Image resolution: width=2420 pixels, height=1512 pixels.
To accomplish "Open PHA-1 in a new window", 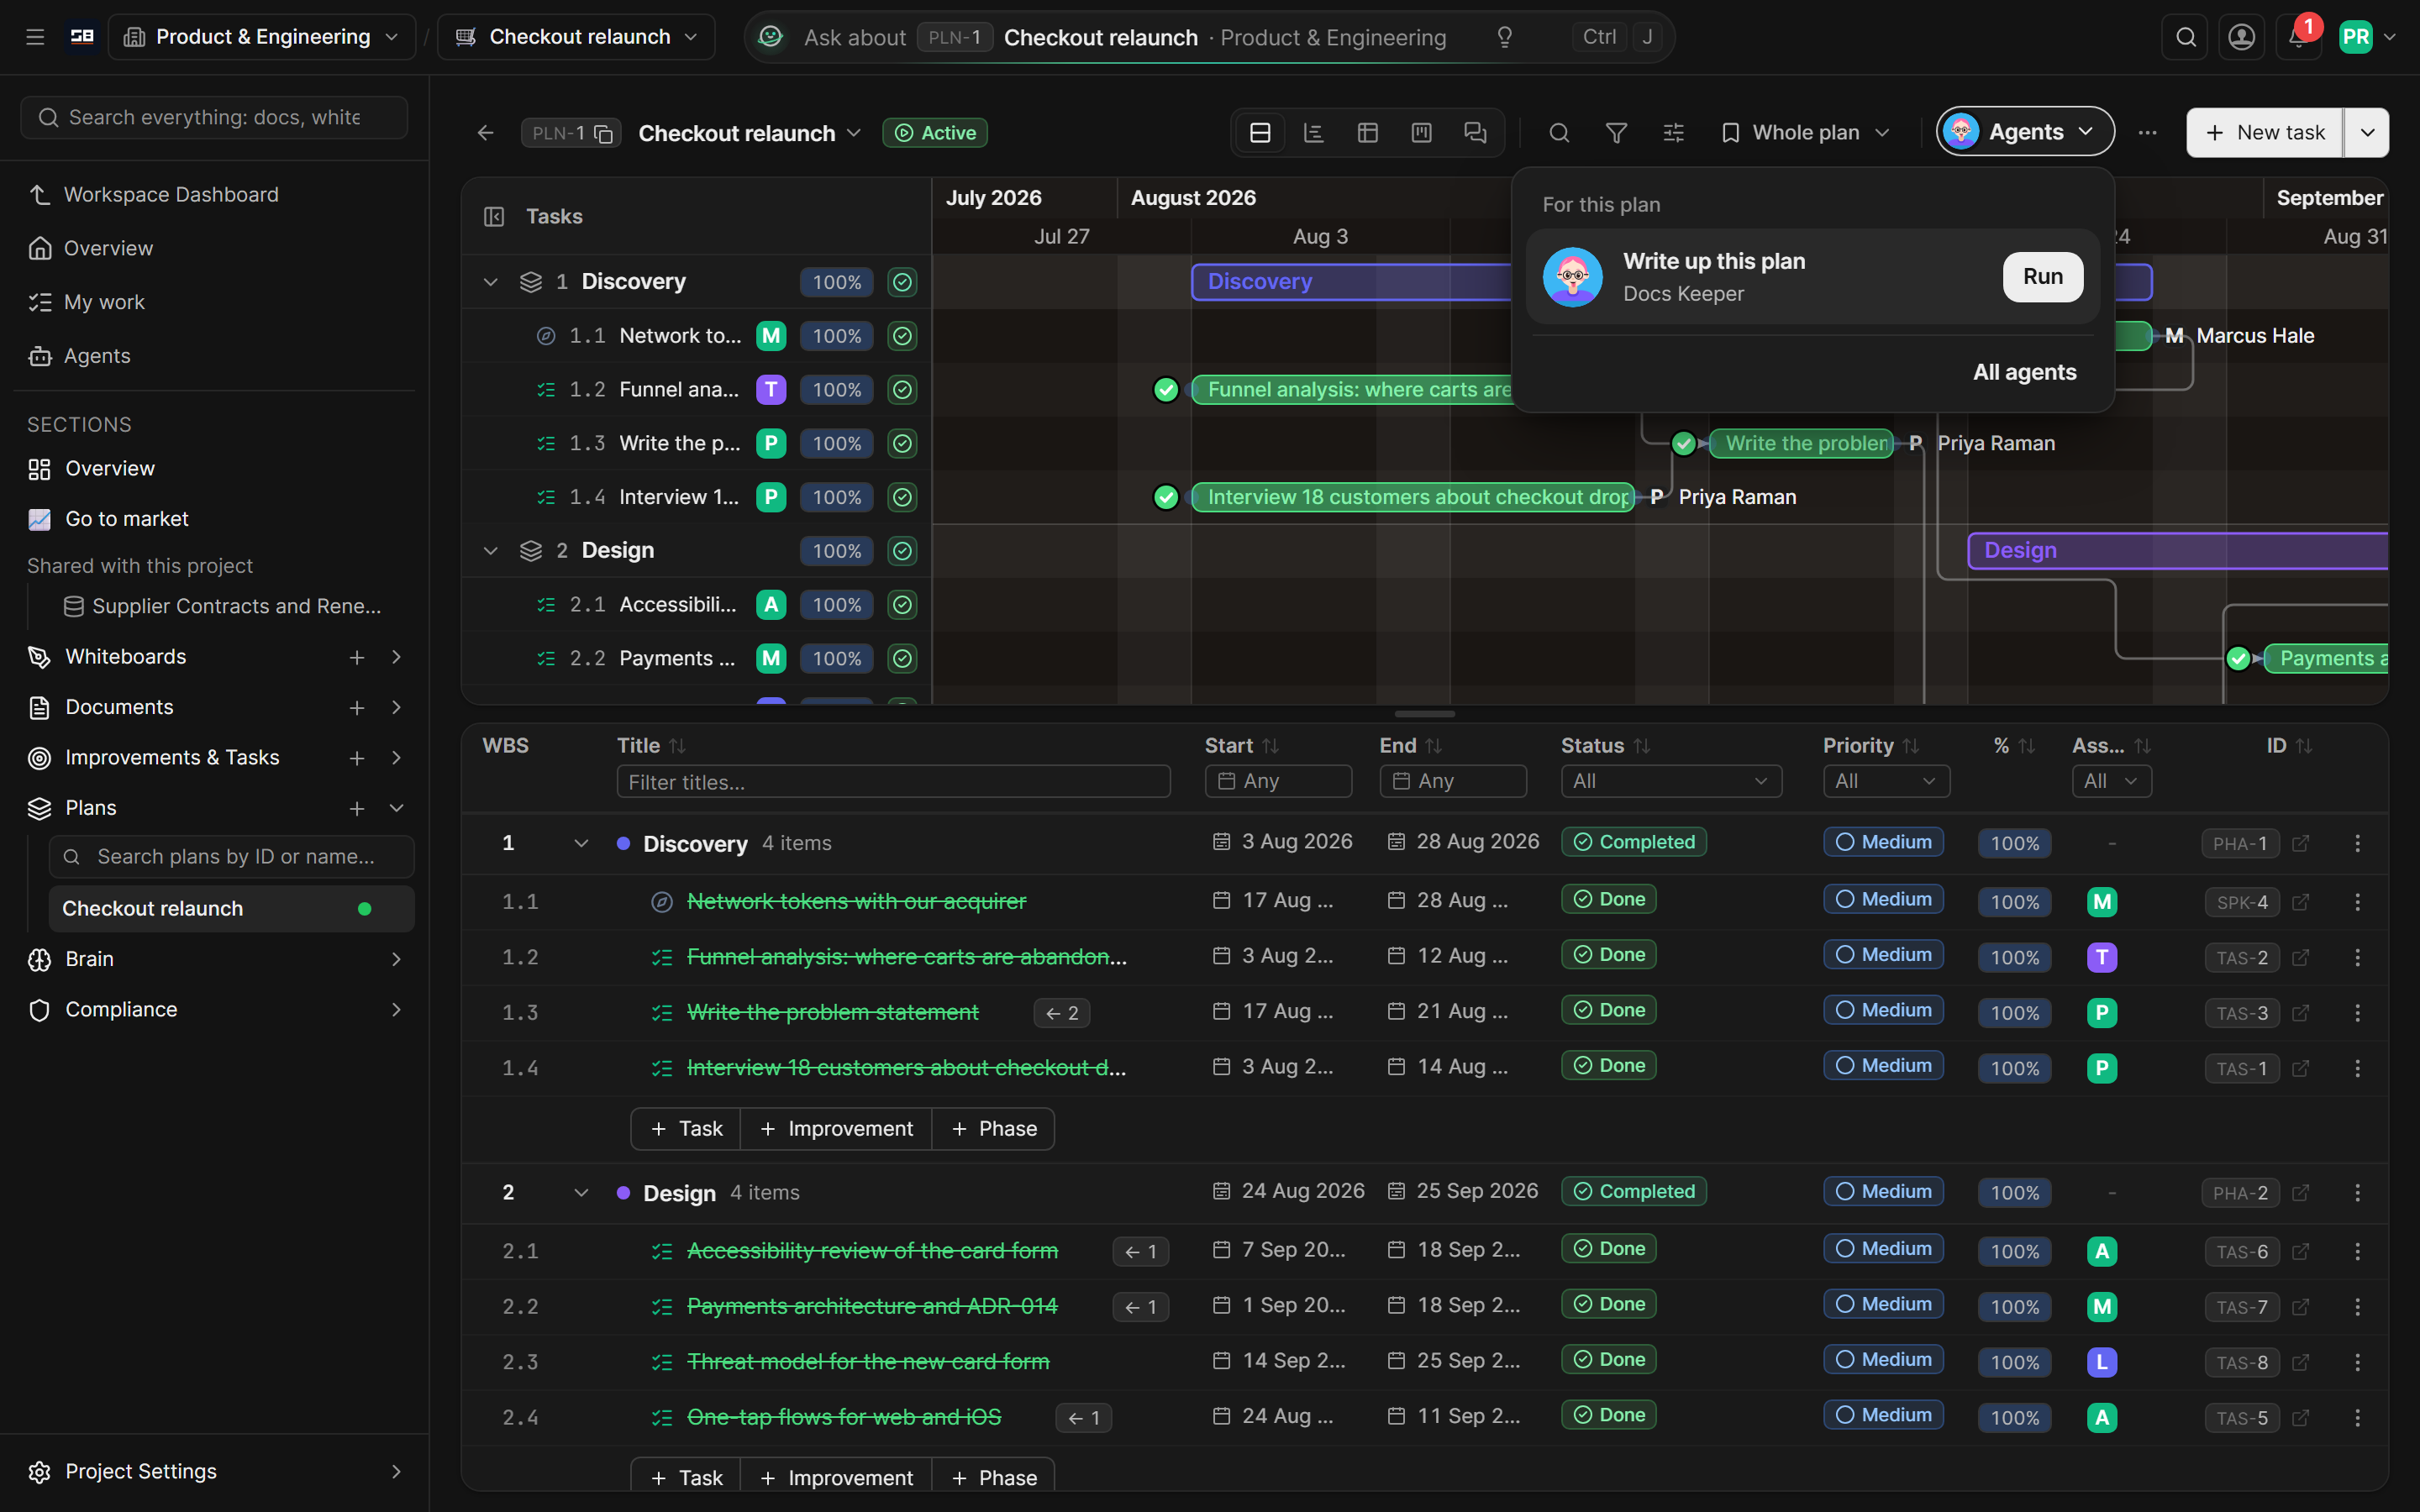I will click(x=2300, y=843).
